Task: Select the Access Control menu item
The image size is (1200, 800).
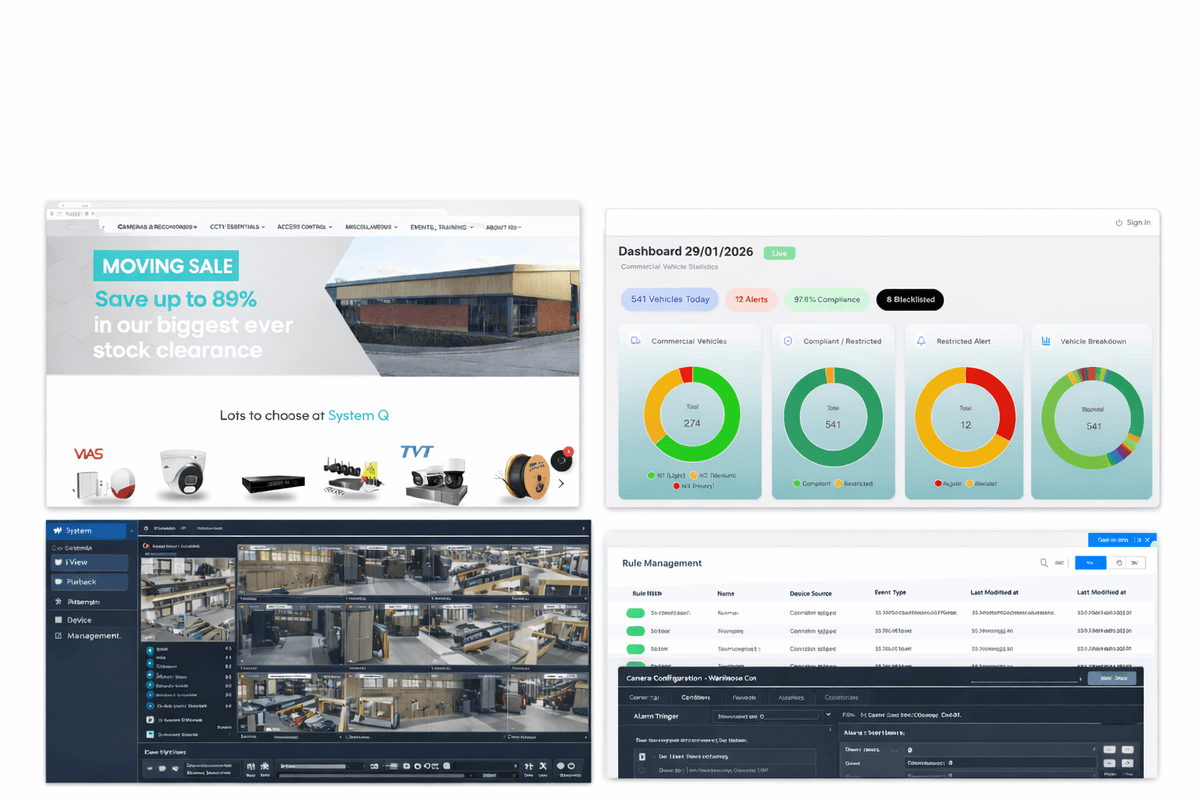Action: 303,227
